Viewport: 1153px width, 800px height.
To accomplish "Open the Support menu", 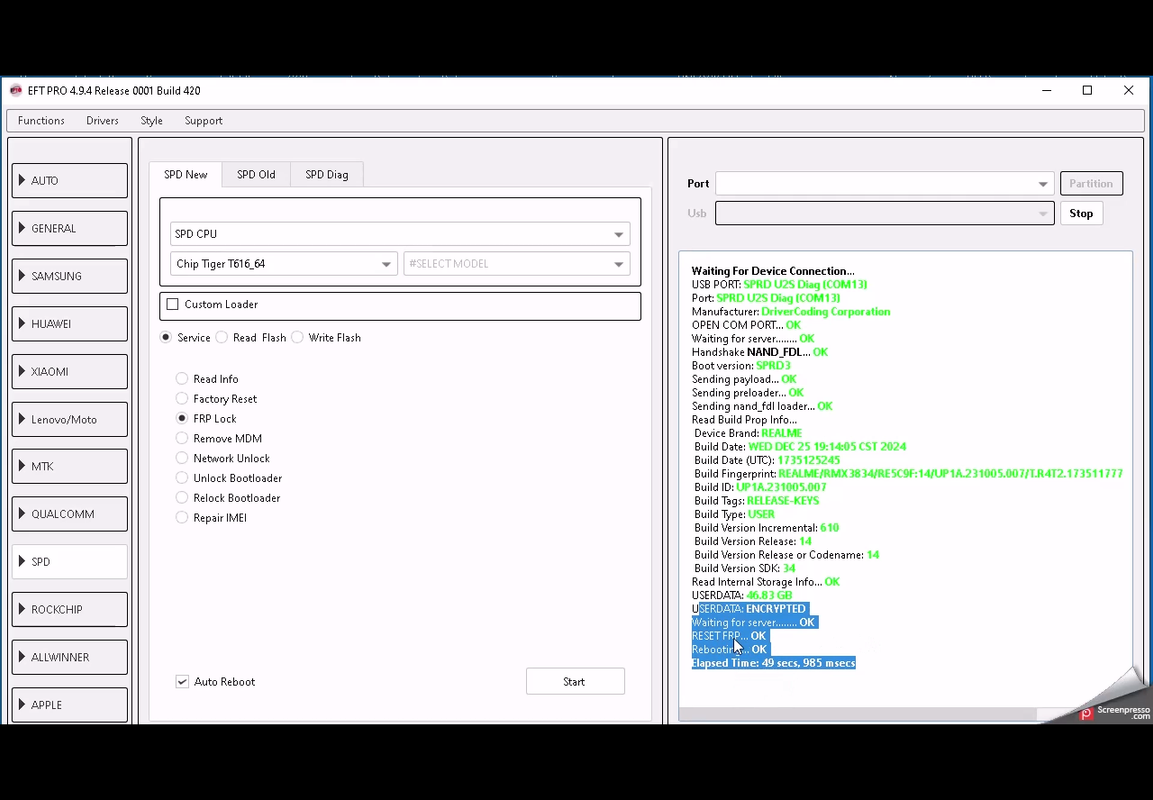I will (204, 121).
